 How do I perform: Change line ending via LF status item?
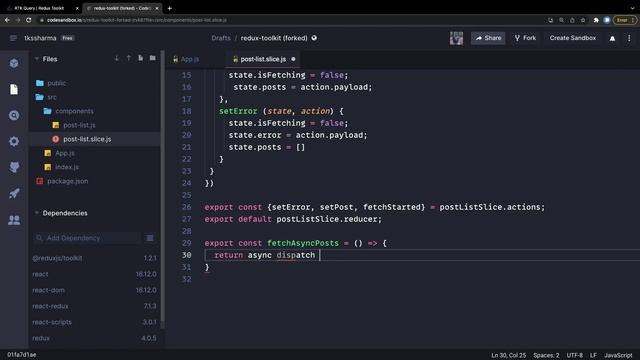click(593, 356)
